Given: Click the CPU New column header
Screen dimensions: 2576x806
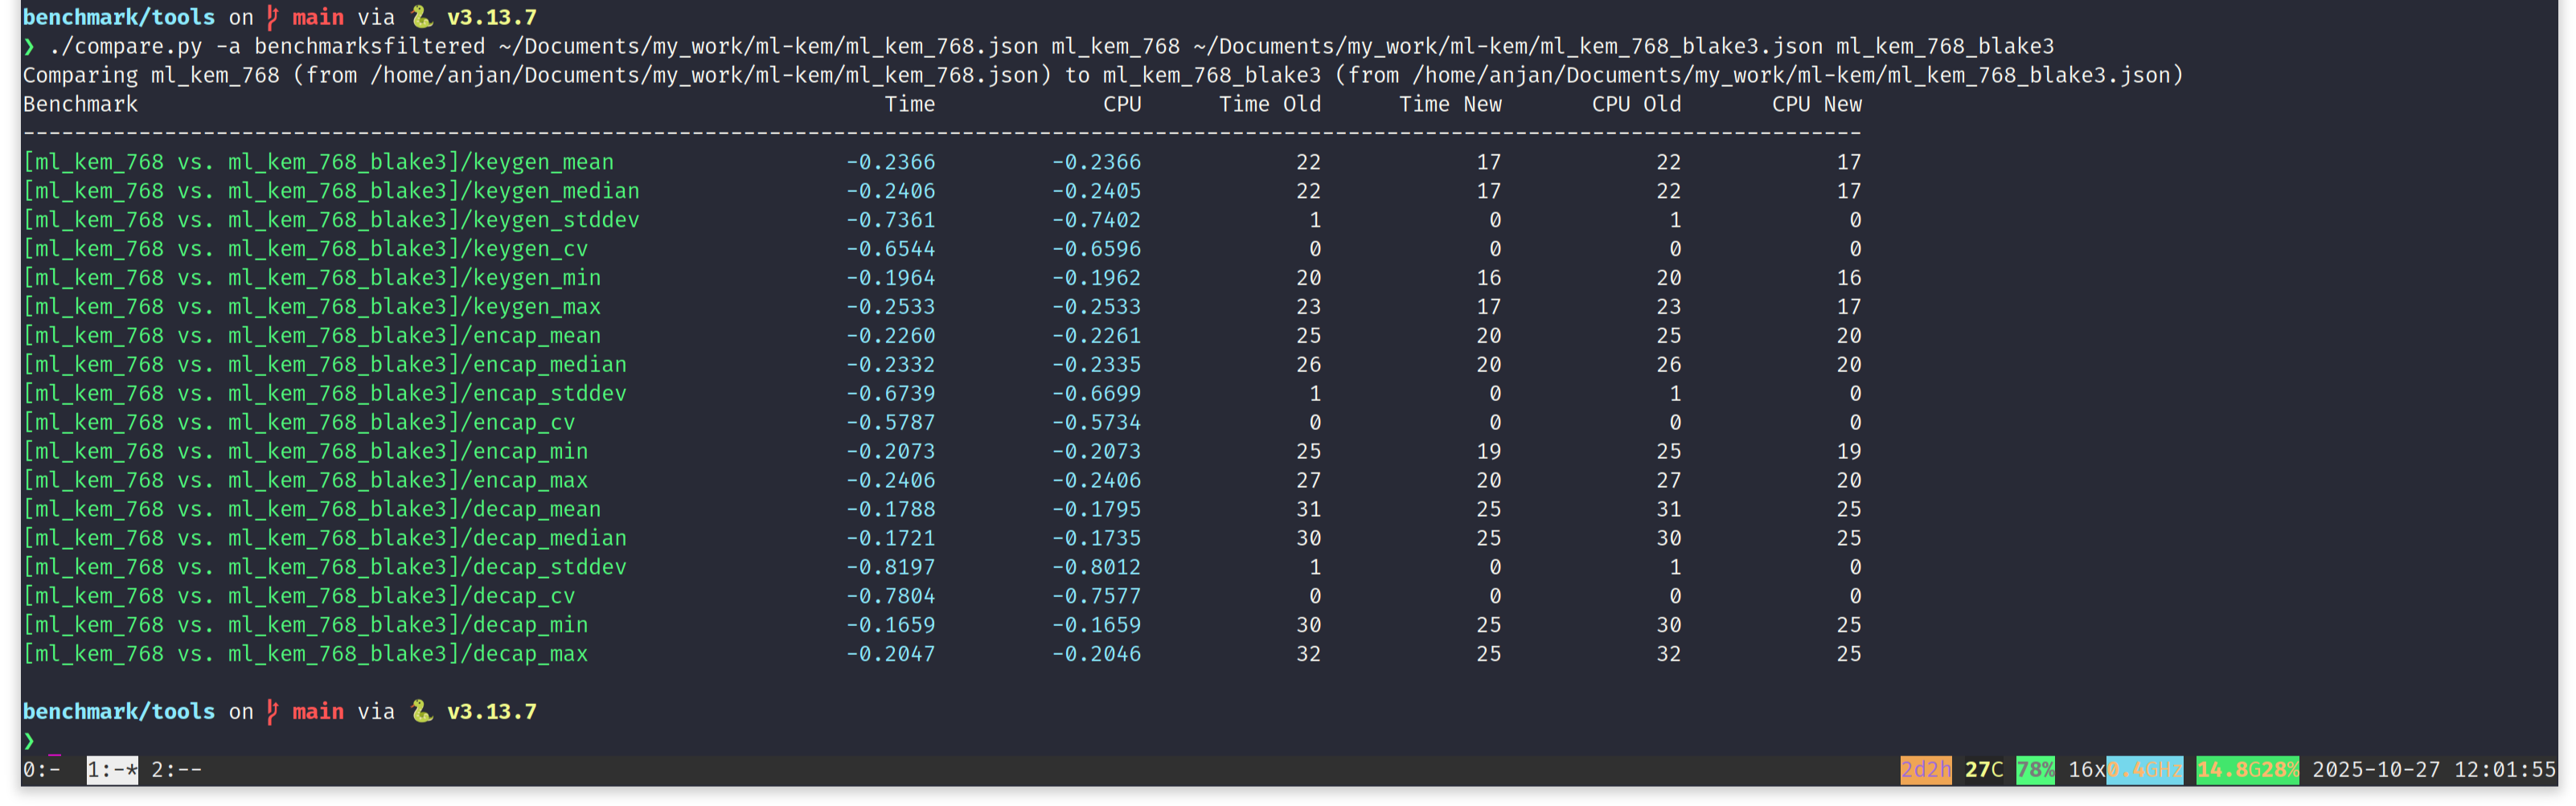Looking at the screenshot, I should tap(1816, 104).
